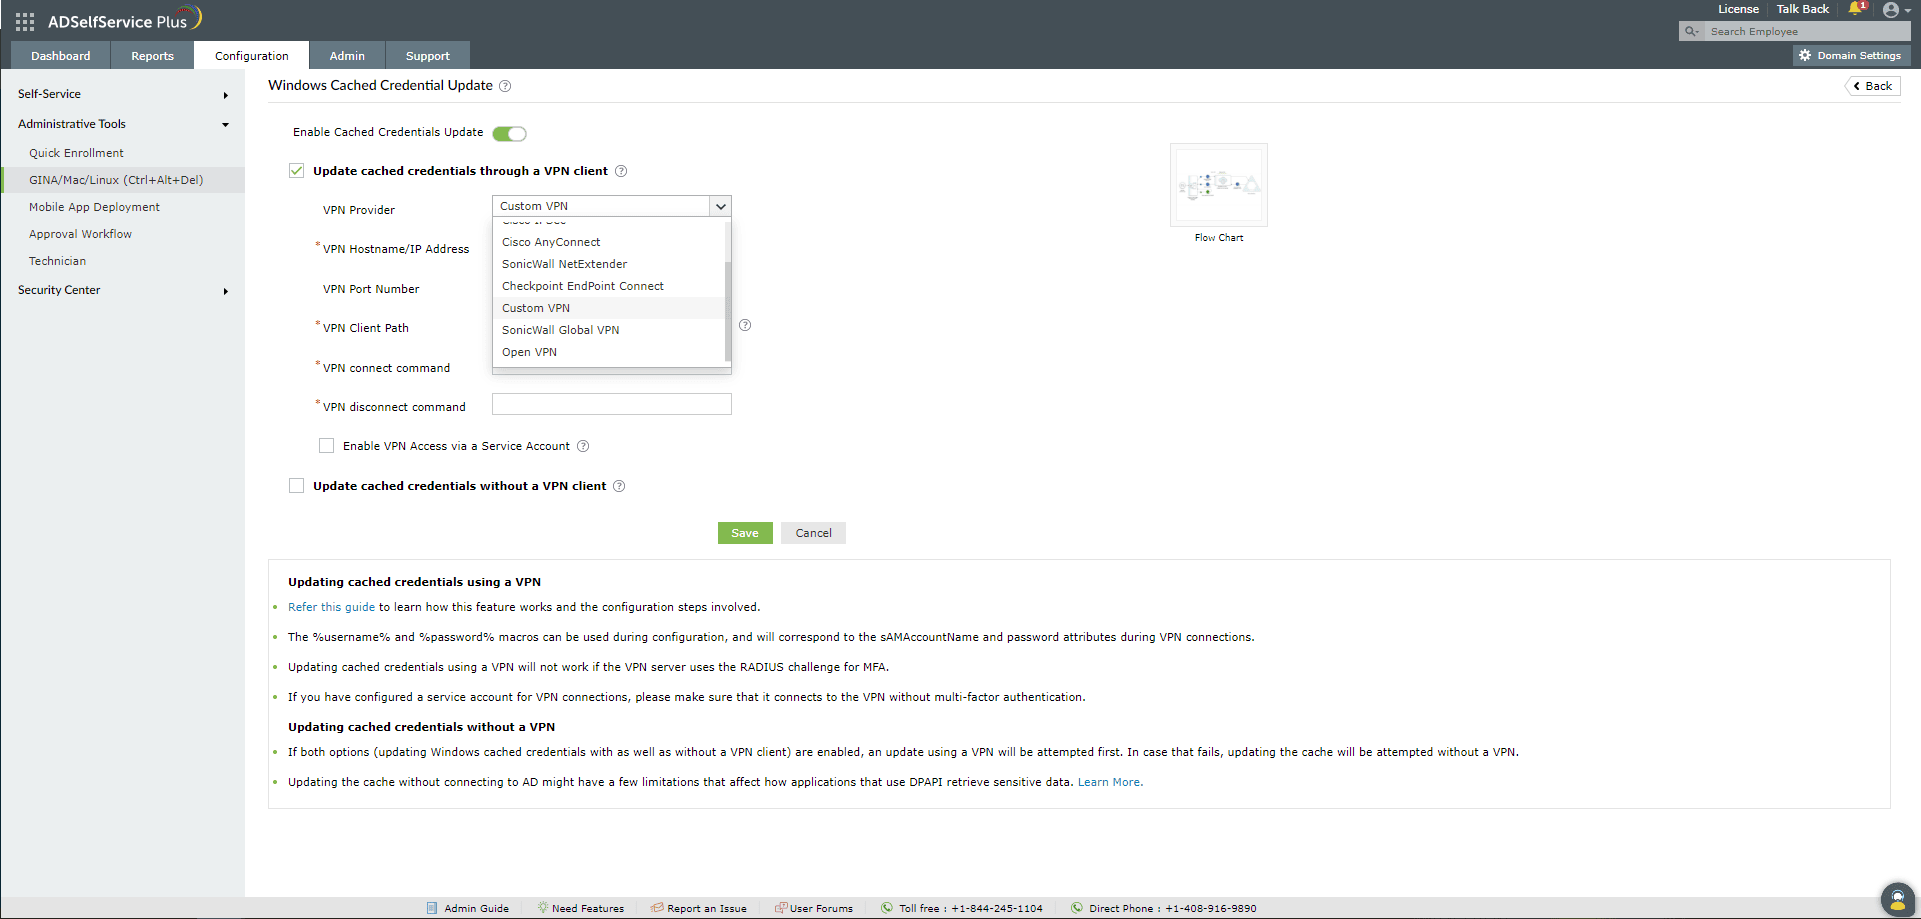
Task: Select SonicWall Global VPN provider option
Action: click(609, 330)
